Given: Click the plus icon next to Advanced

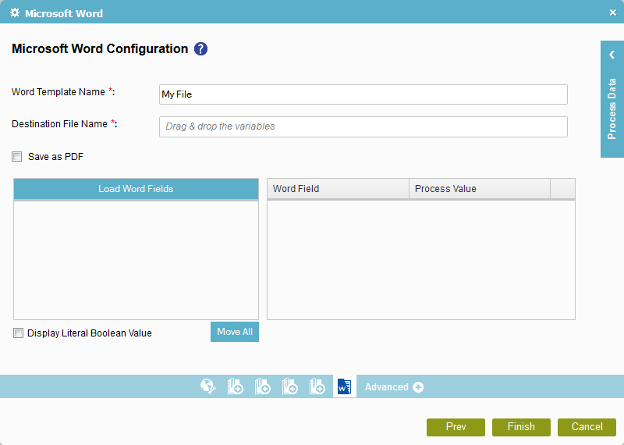Looking at the screenshot, I should (x=418, y=387).
